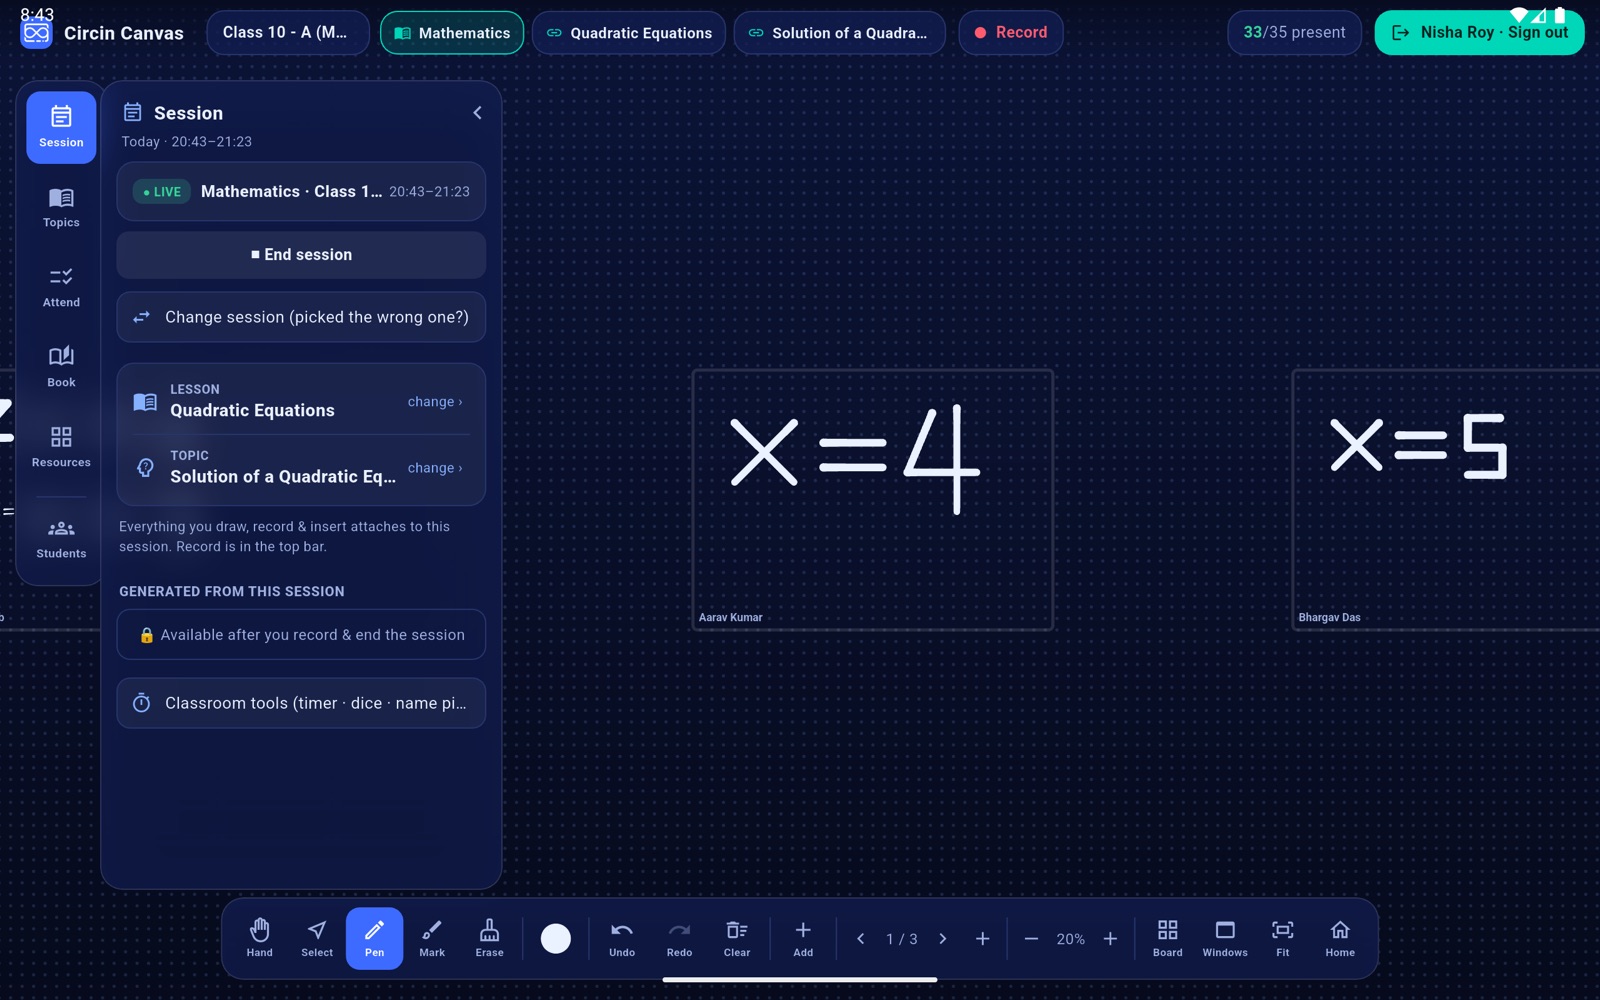
Task: Clear the canvas
Action: [x=737, y=938]
